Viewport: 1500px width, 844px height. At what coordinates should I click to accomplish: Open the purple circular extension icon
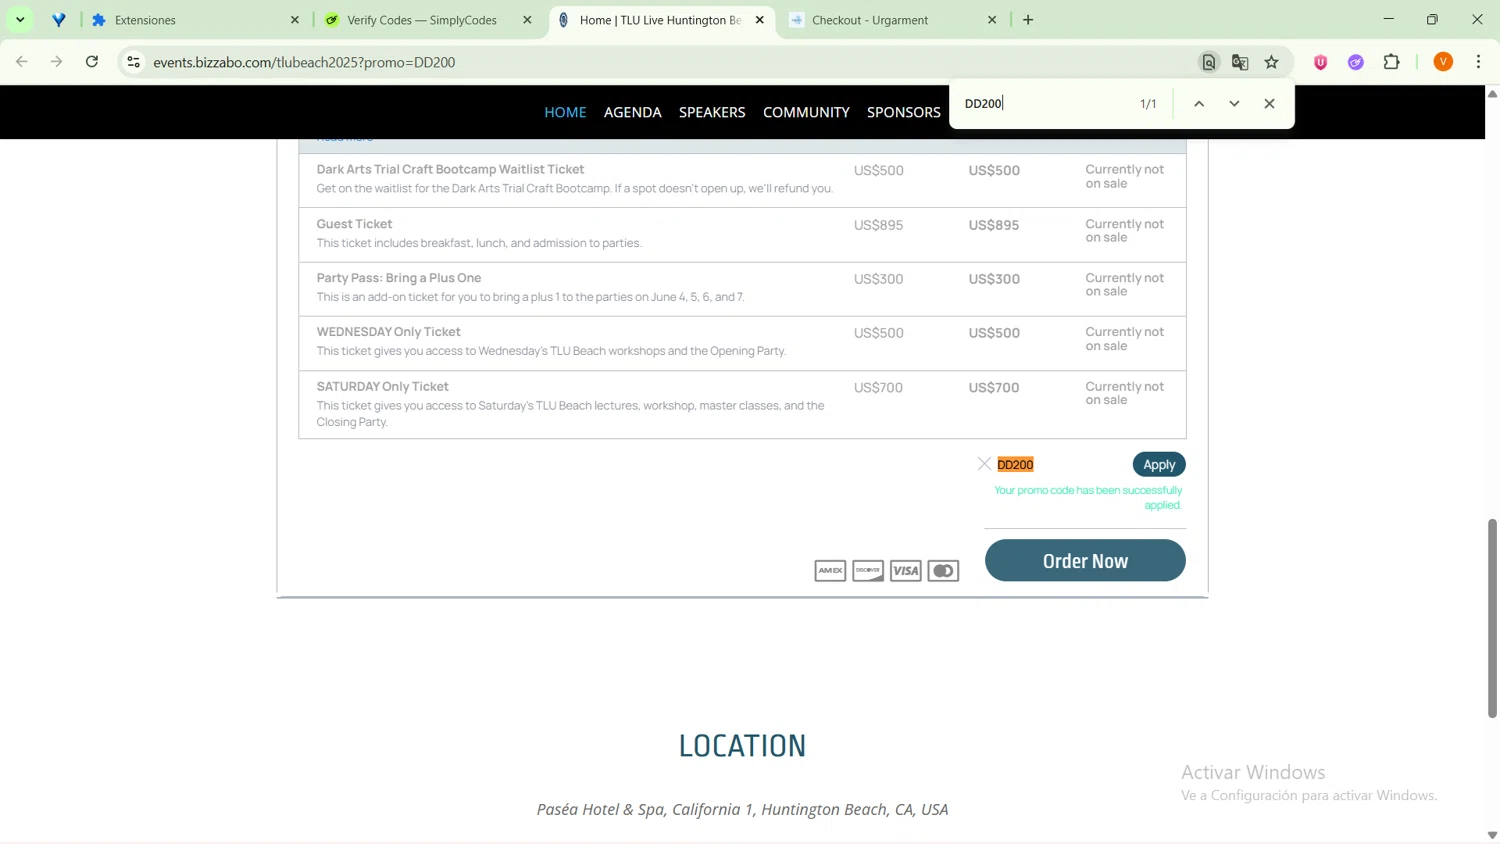click(x=1356, y=62)
